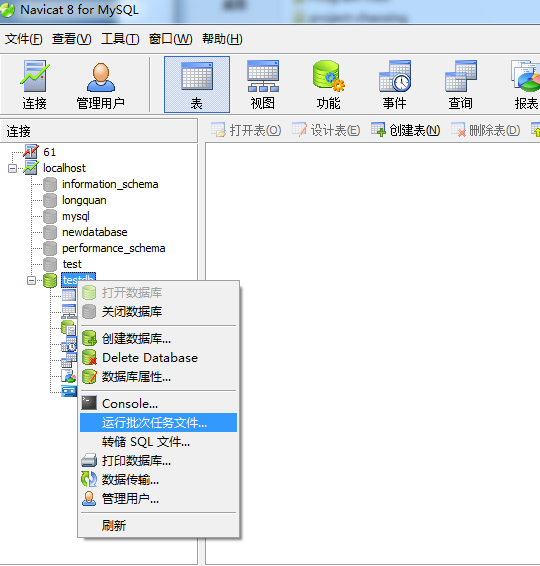Screen dimensions: 540x566
Task: Select the 视图 view toolbar icon
Action: click(263, 85)
